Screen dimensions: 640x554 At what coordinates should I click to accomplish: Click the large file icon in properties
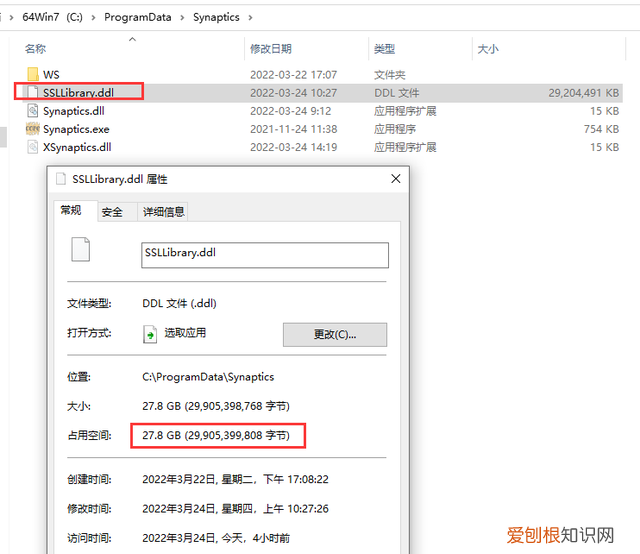(80, 249)
